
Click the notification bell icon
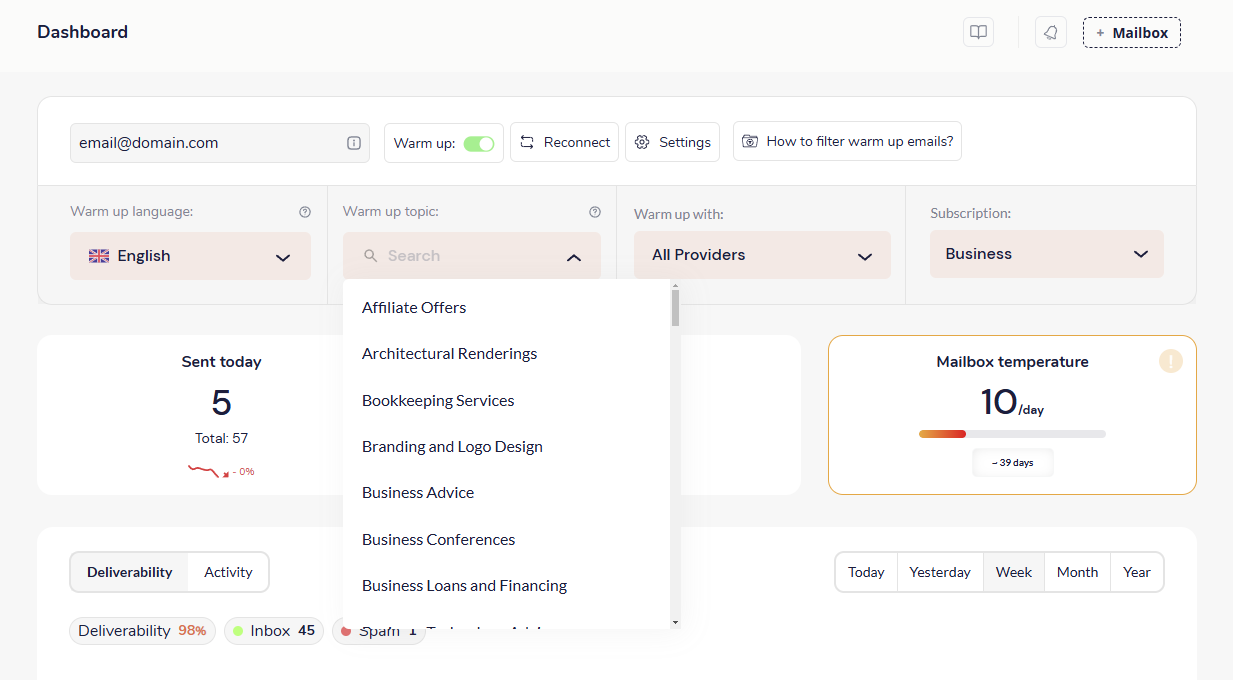[1050, 32]
